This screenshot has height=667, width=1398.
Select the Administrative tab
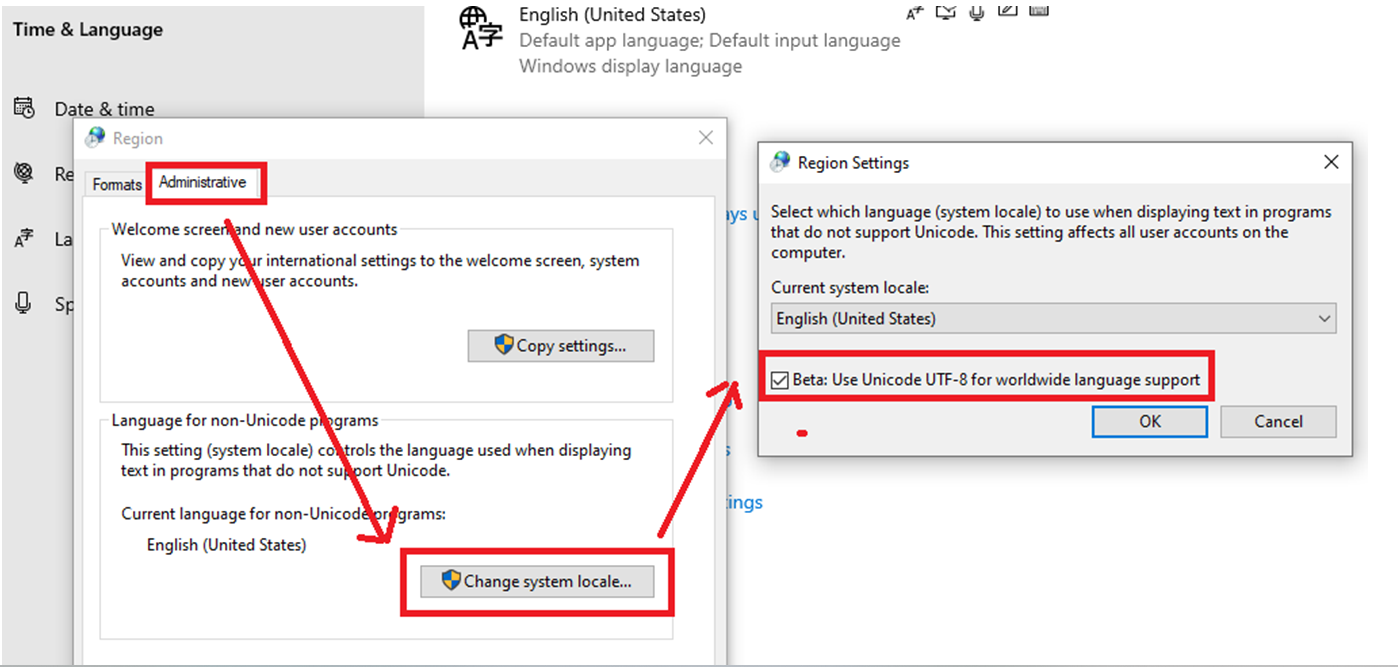[202, 183]
